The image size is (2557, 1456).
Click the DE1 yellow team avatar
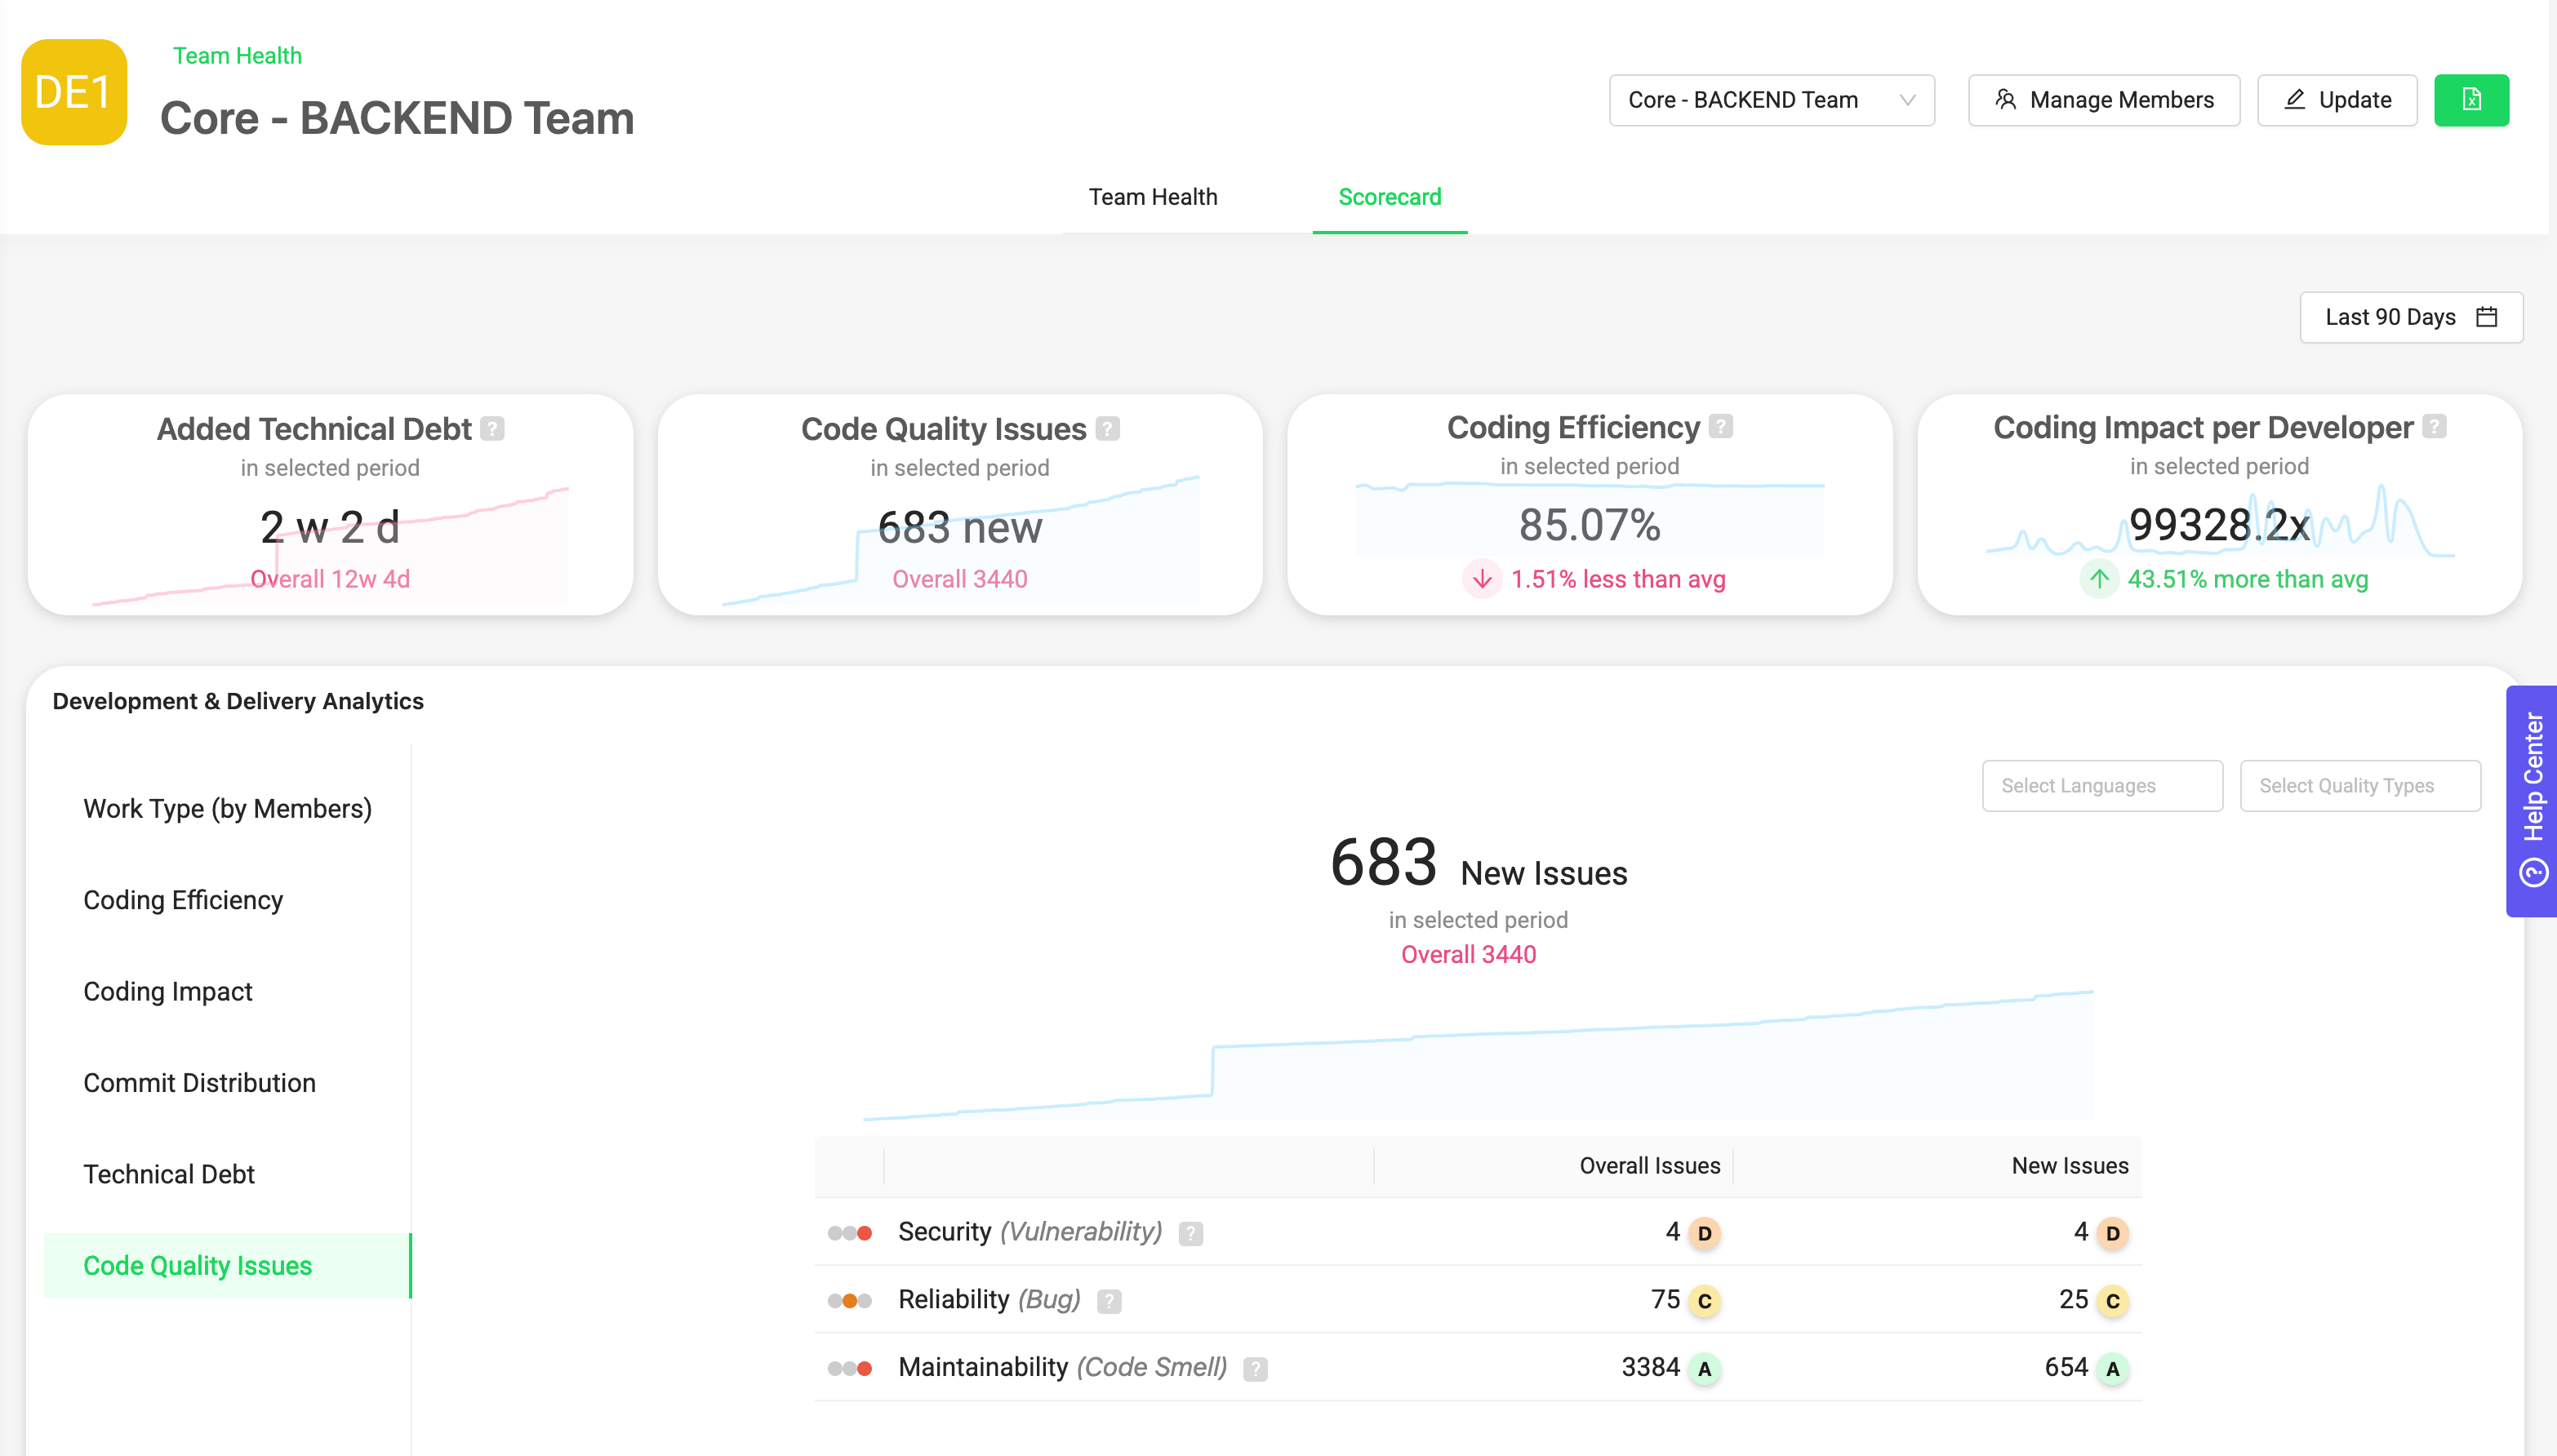pos(74,92)
